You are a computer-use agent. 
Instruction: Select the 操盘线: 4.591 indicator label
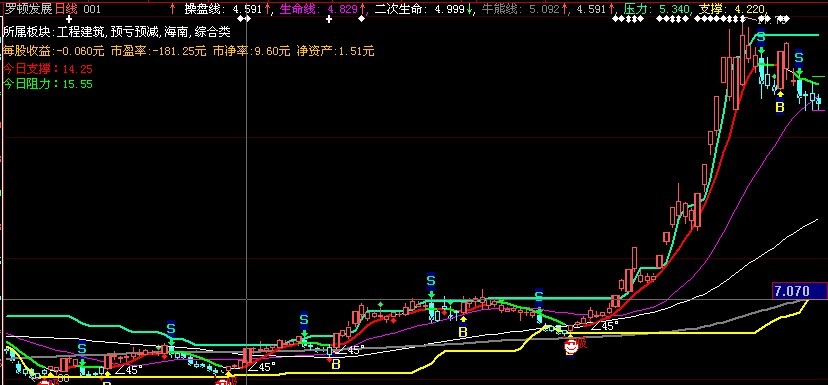(x=223, y=9)
